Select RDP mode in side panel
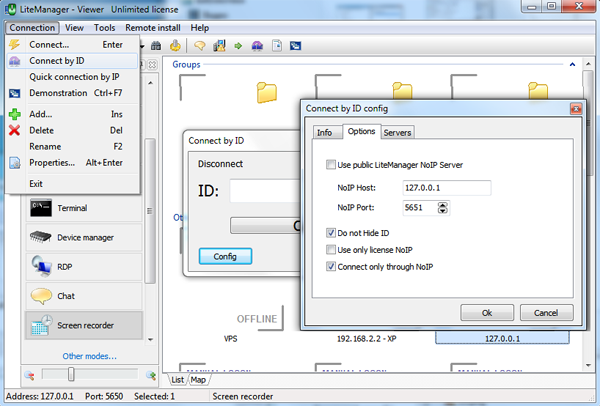The image size is (600, 406). [x=84, y=267]
